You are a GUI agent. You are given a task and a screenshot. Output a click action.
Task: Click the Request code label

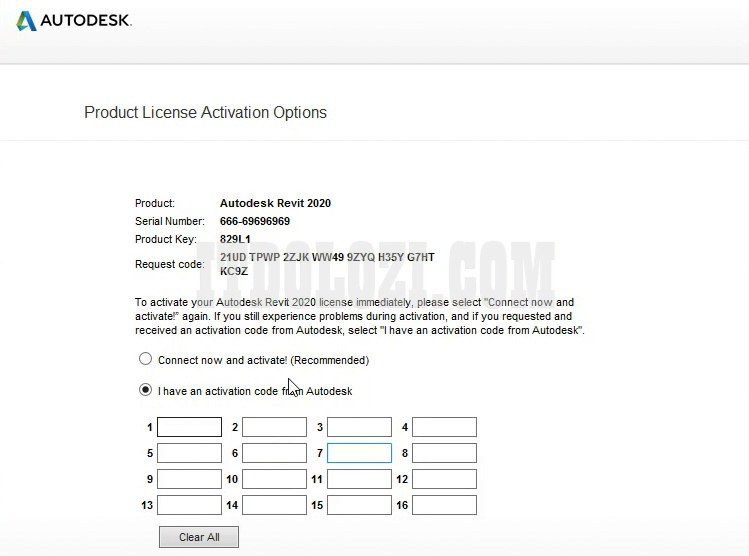point(170,264)
